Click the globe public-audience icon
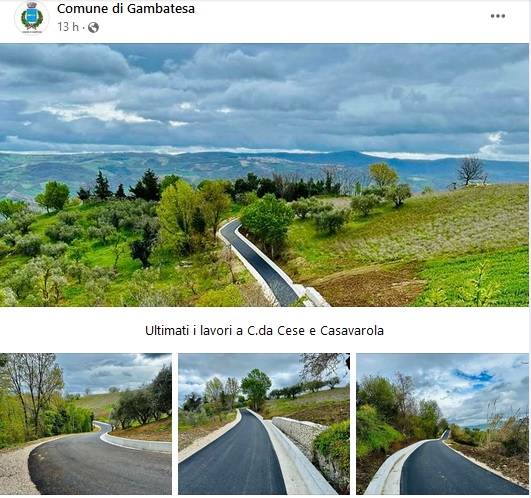 point(93,27)
